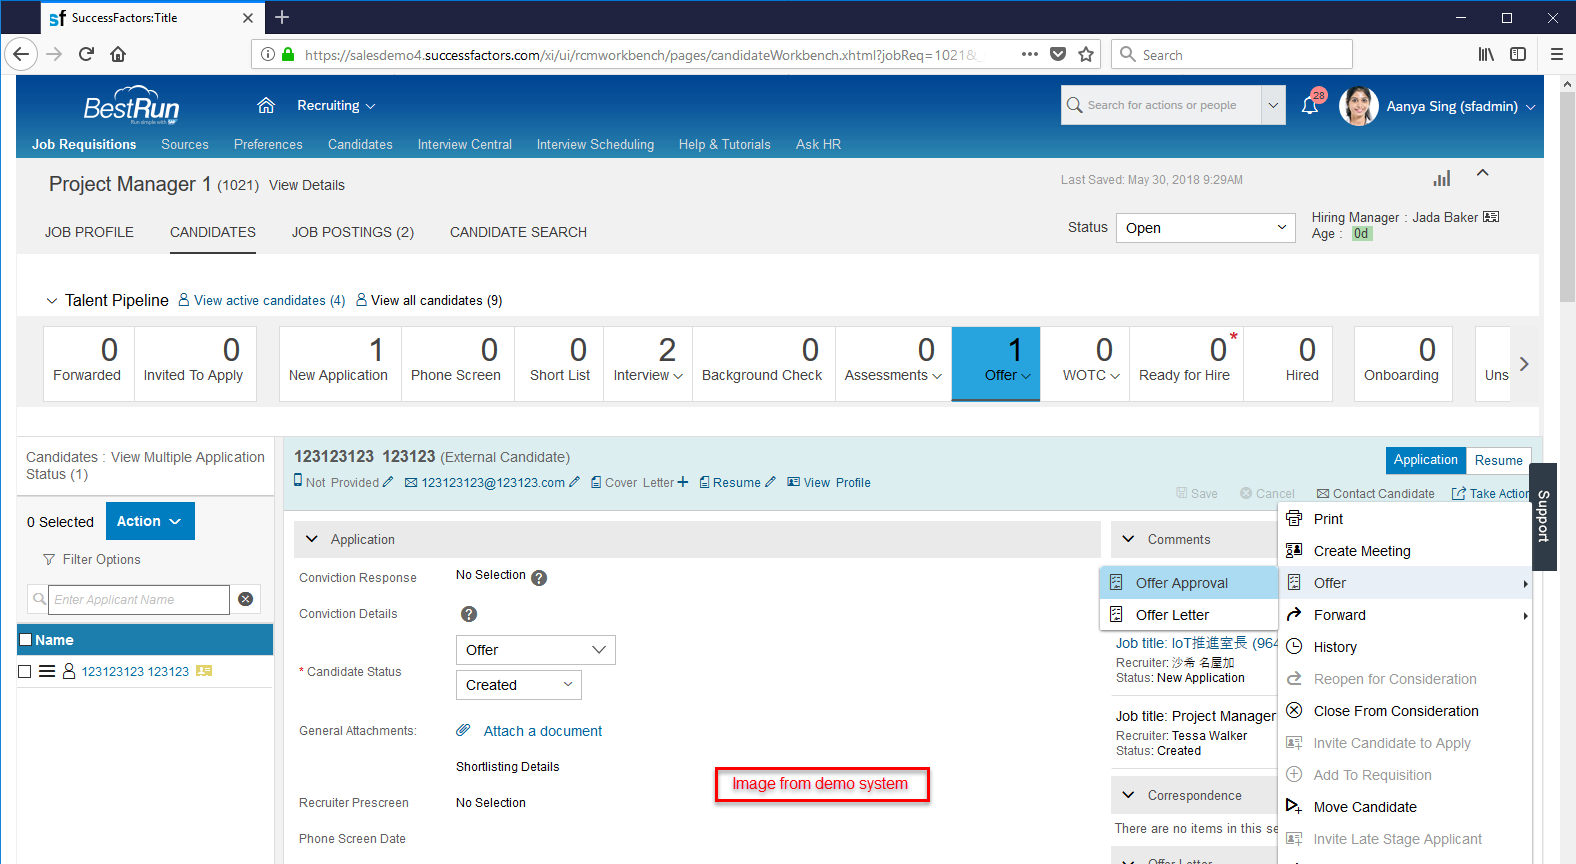Save page to Pocket icon
This screenshot has width=1576, height=864.
1058,54
